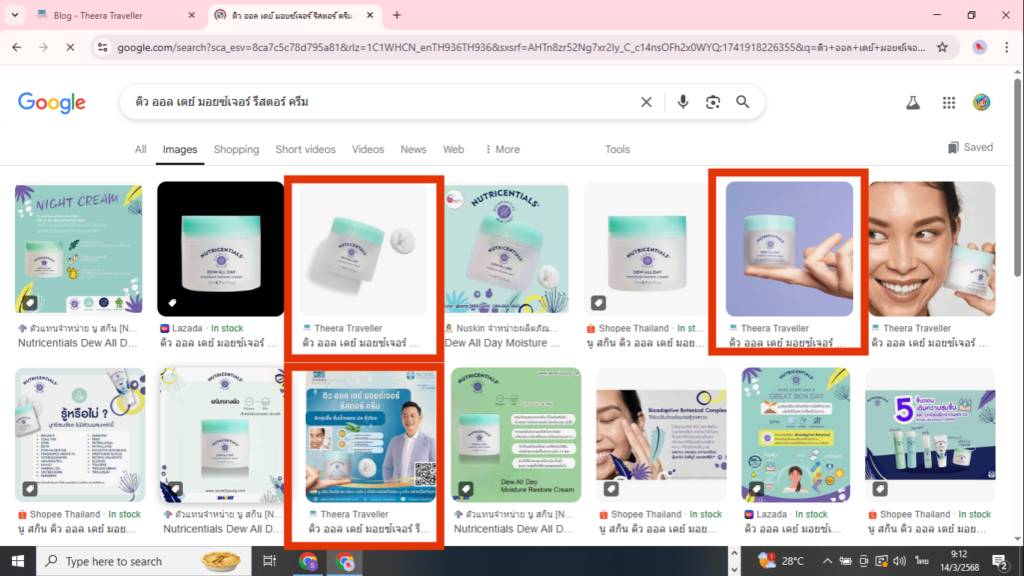Click the Saved bookmark flag icon
This screenshot has height=576, width=1024.
pos(951,146)
